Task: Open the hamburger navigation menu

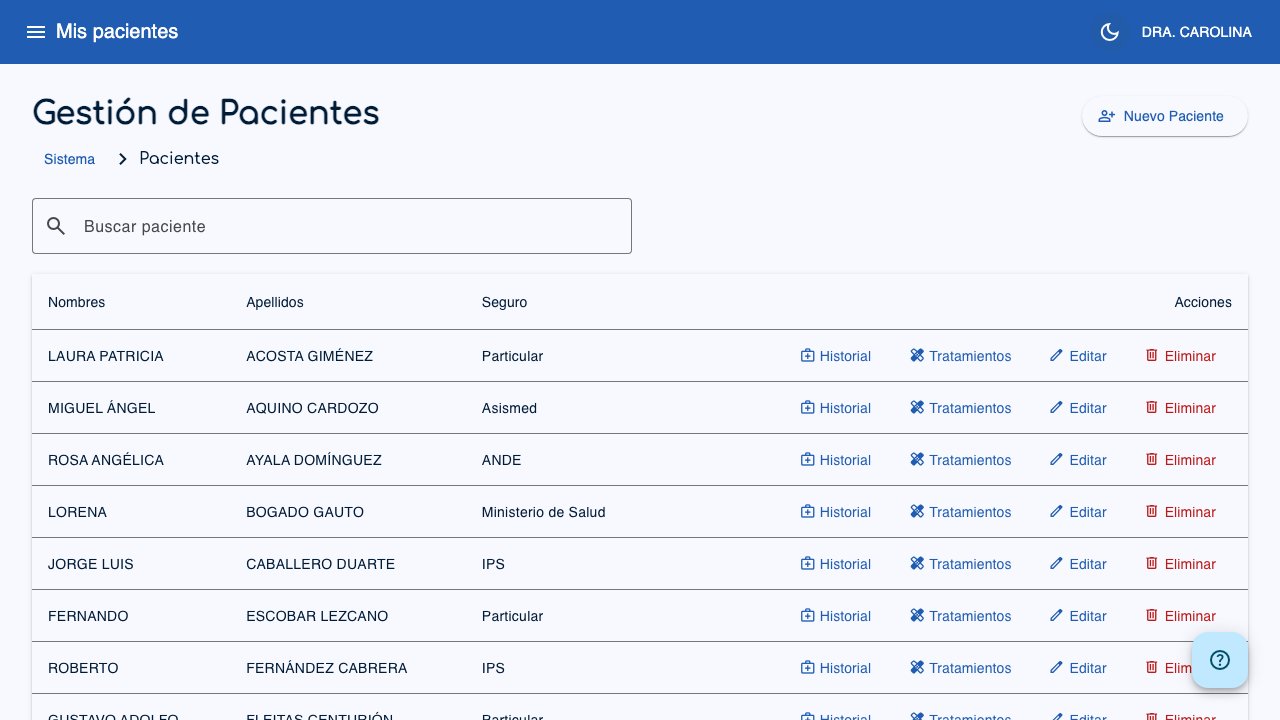Action: point(36,32)
